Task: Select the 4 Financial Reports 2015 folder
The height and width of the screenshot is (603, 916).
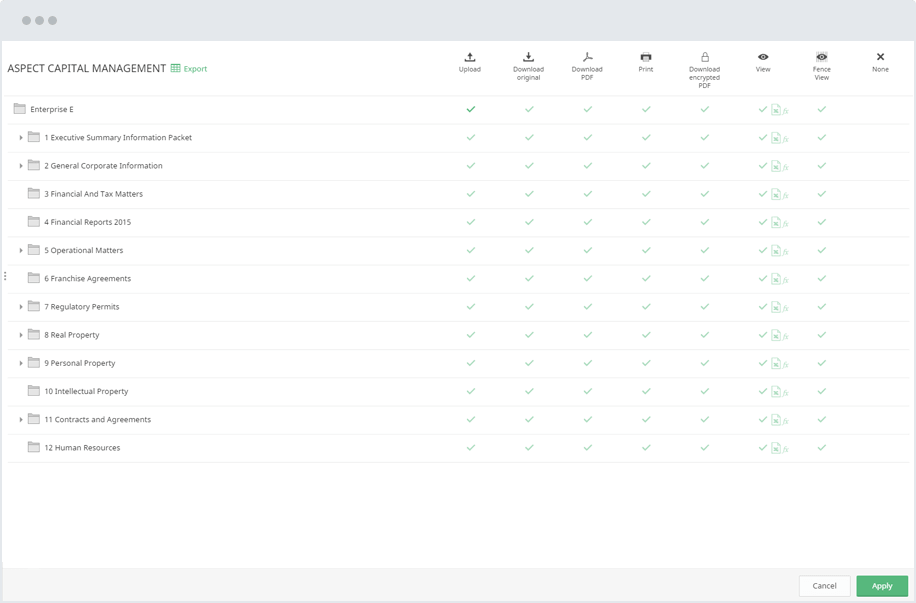Action: point(87,222)
